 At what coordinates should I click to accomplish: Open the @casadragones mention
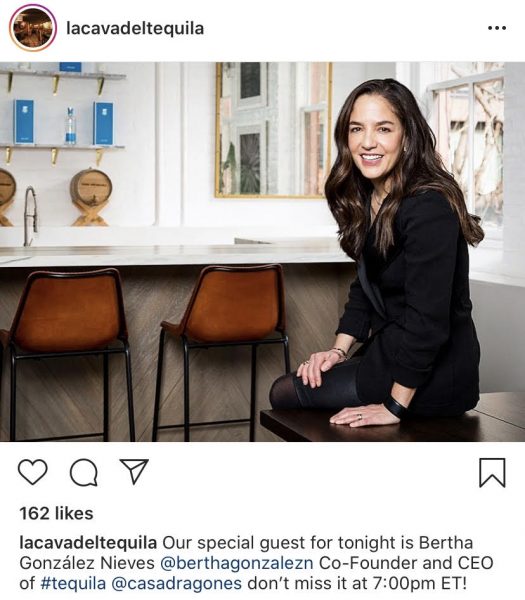pos(176,584)
